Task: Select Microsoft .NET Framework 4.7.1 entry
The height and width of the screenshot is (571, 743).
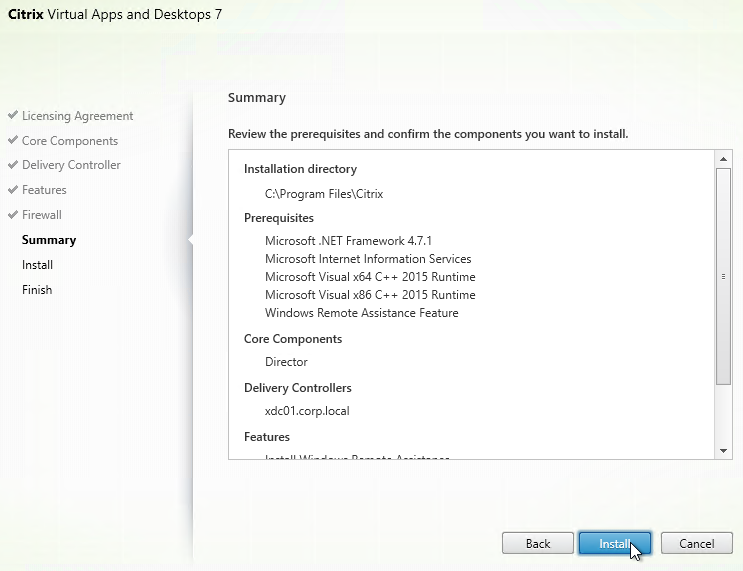Action: [348, 241]
